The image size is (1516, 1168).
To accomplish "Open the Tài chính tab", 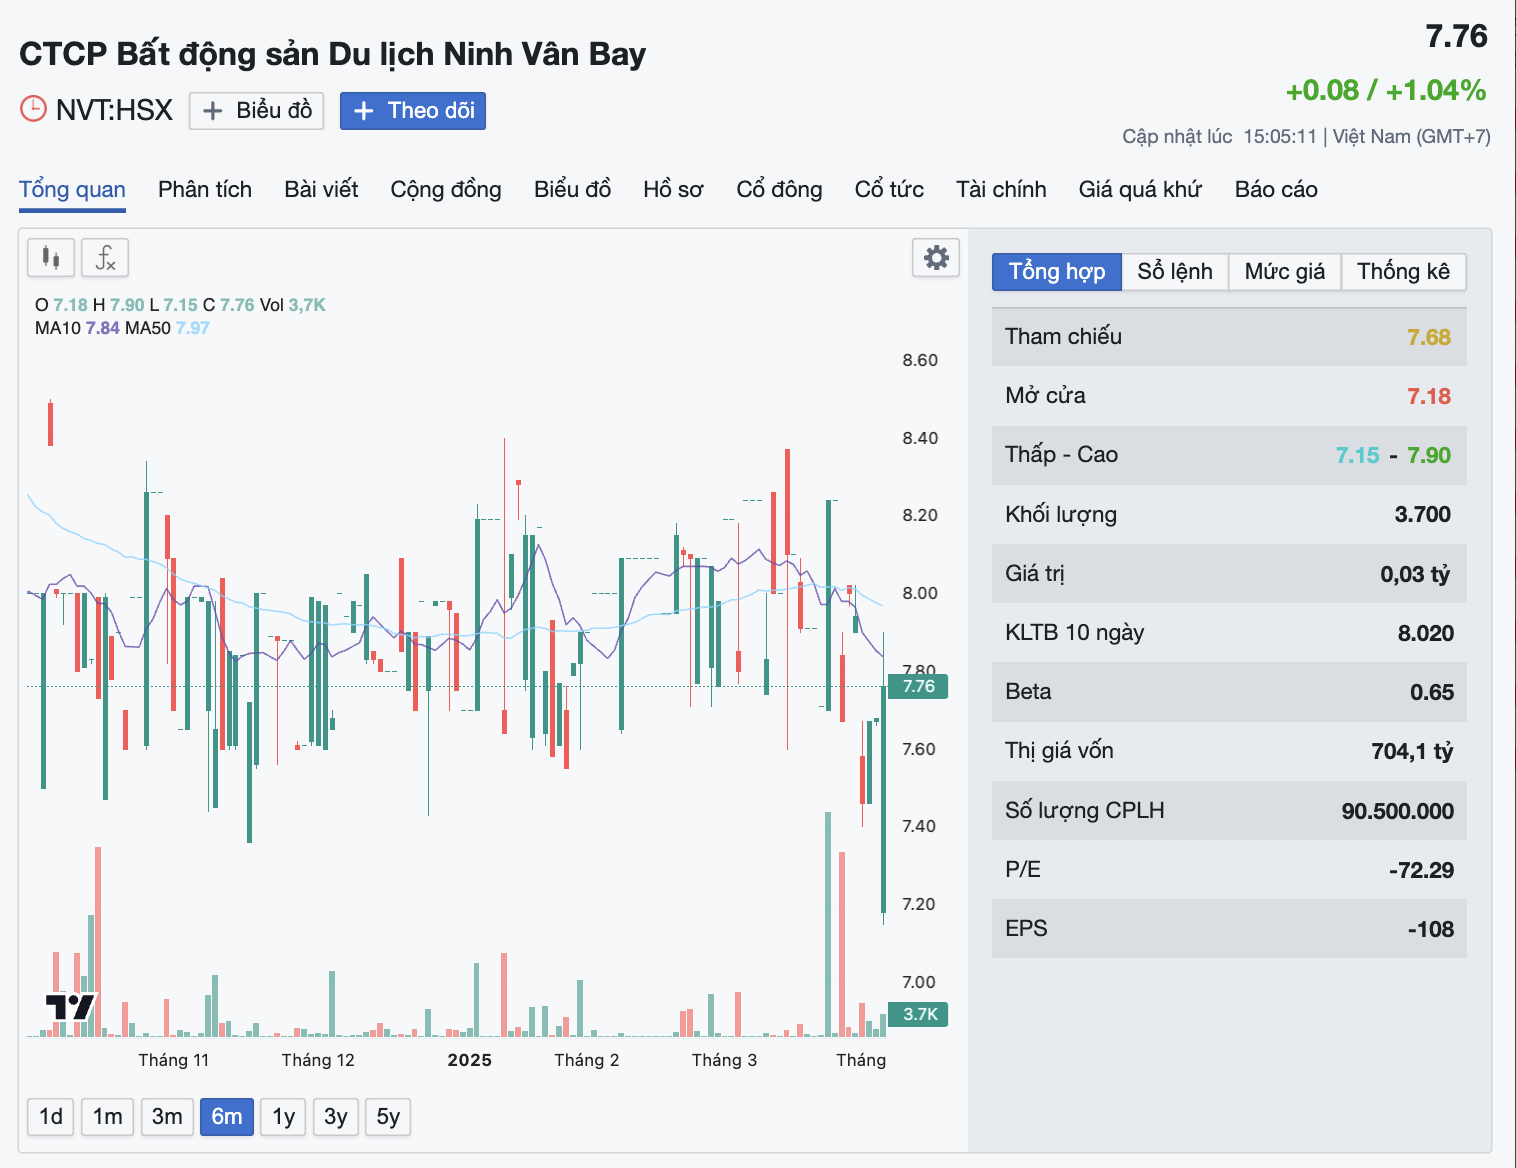I will coord(1001,190).
